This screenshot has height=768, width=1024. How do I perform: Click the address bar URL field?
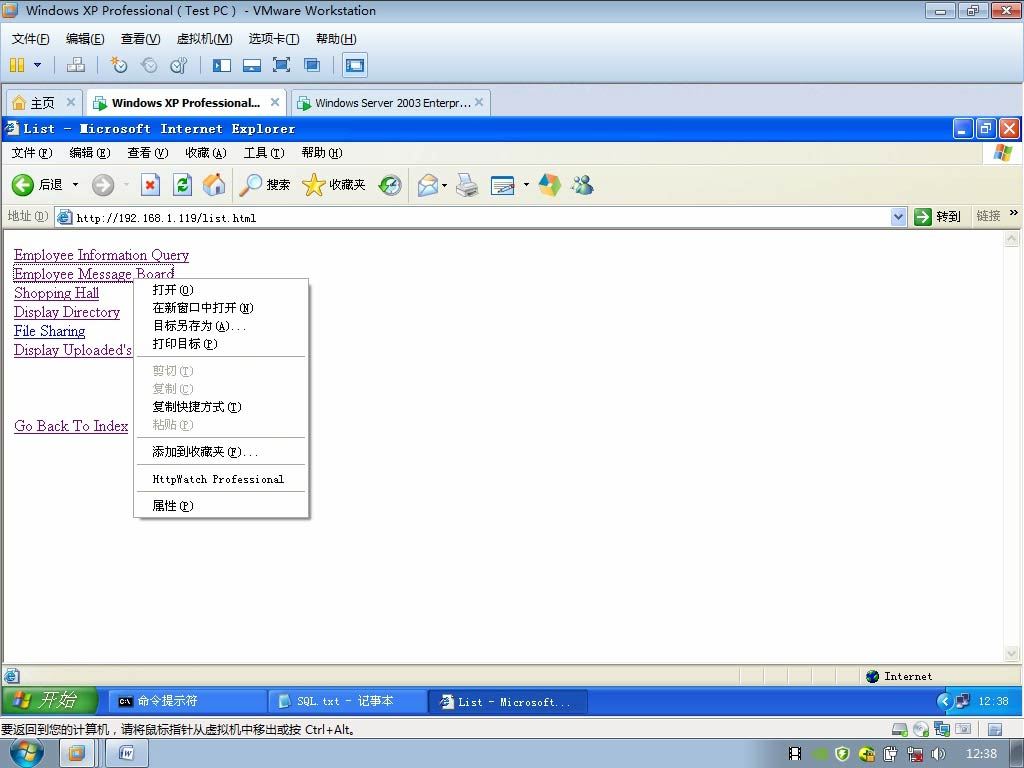[480, 217]
